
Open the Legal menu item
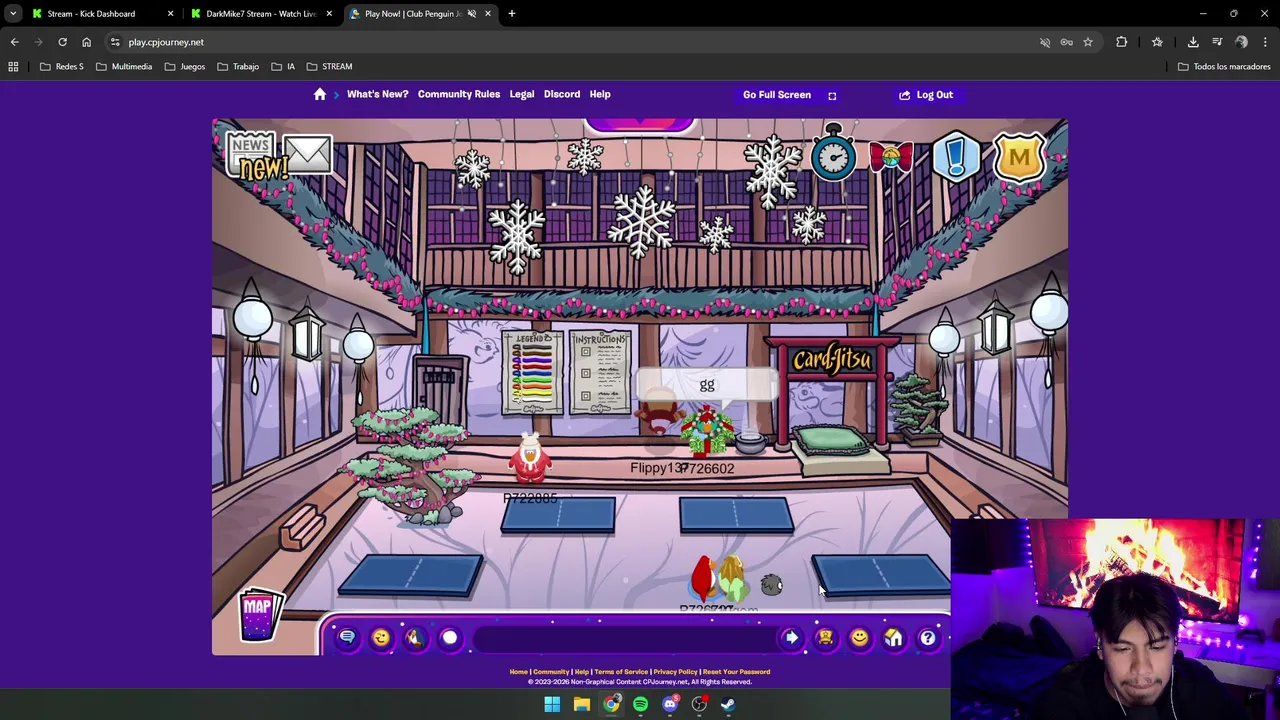tap(522, 94)
